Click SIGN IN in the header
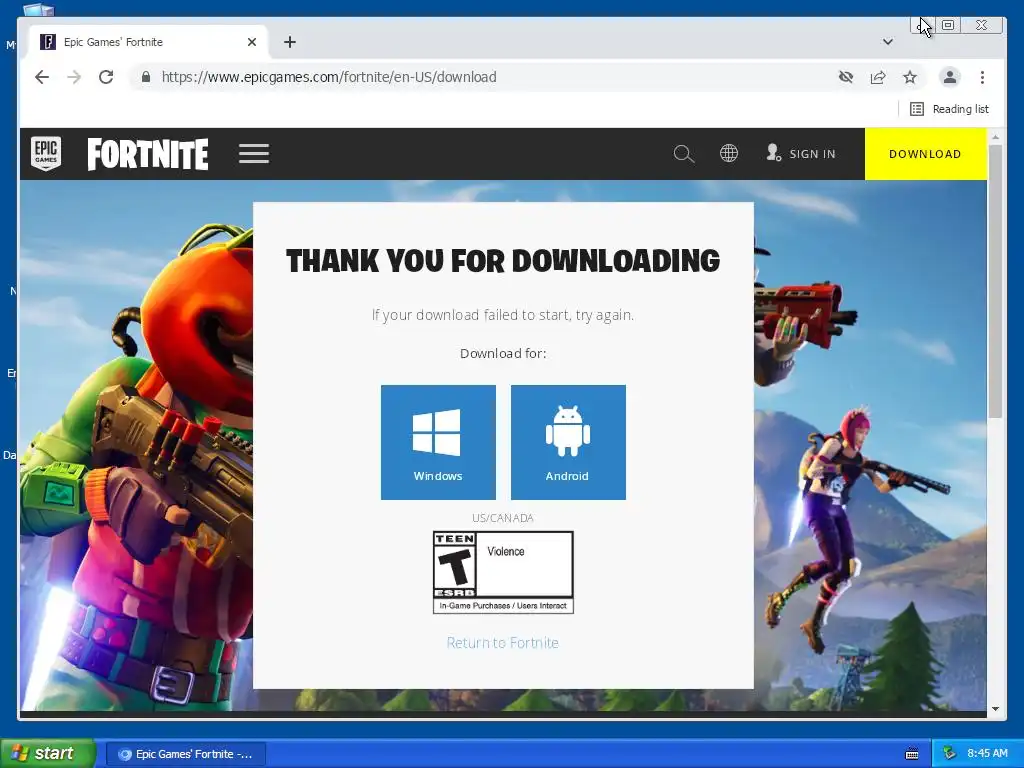The image size is (1024, 768). point(801,153)
